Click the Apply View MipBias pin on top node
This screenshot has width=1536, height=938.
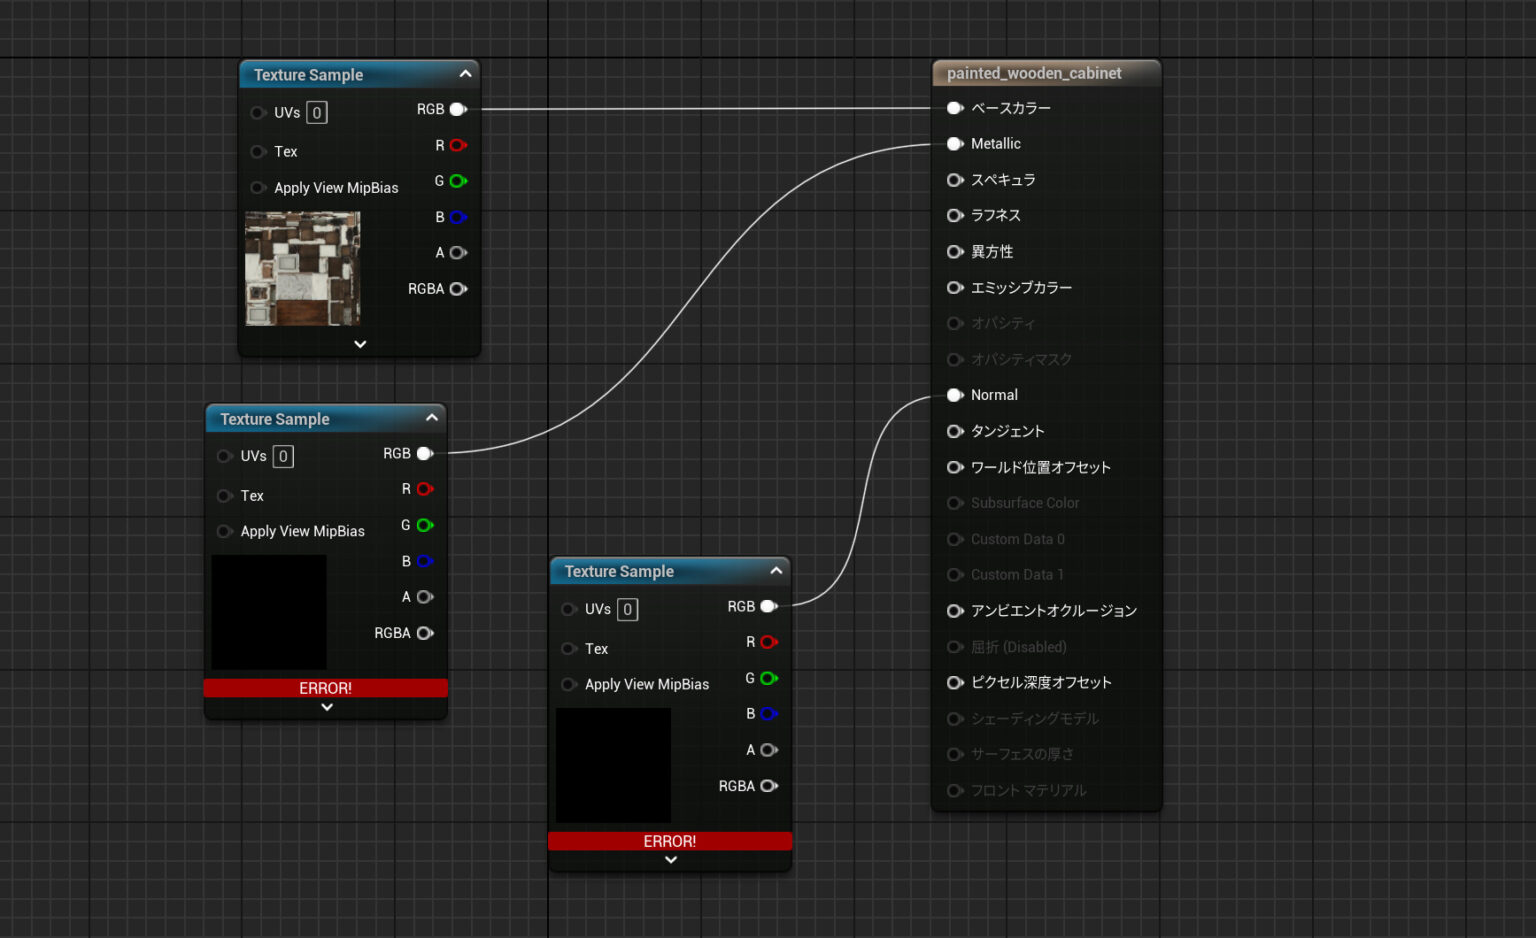(x=257, y=187)
